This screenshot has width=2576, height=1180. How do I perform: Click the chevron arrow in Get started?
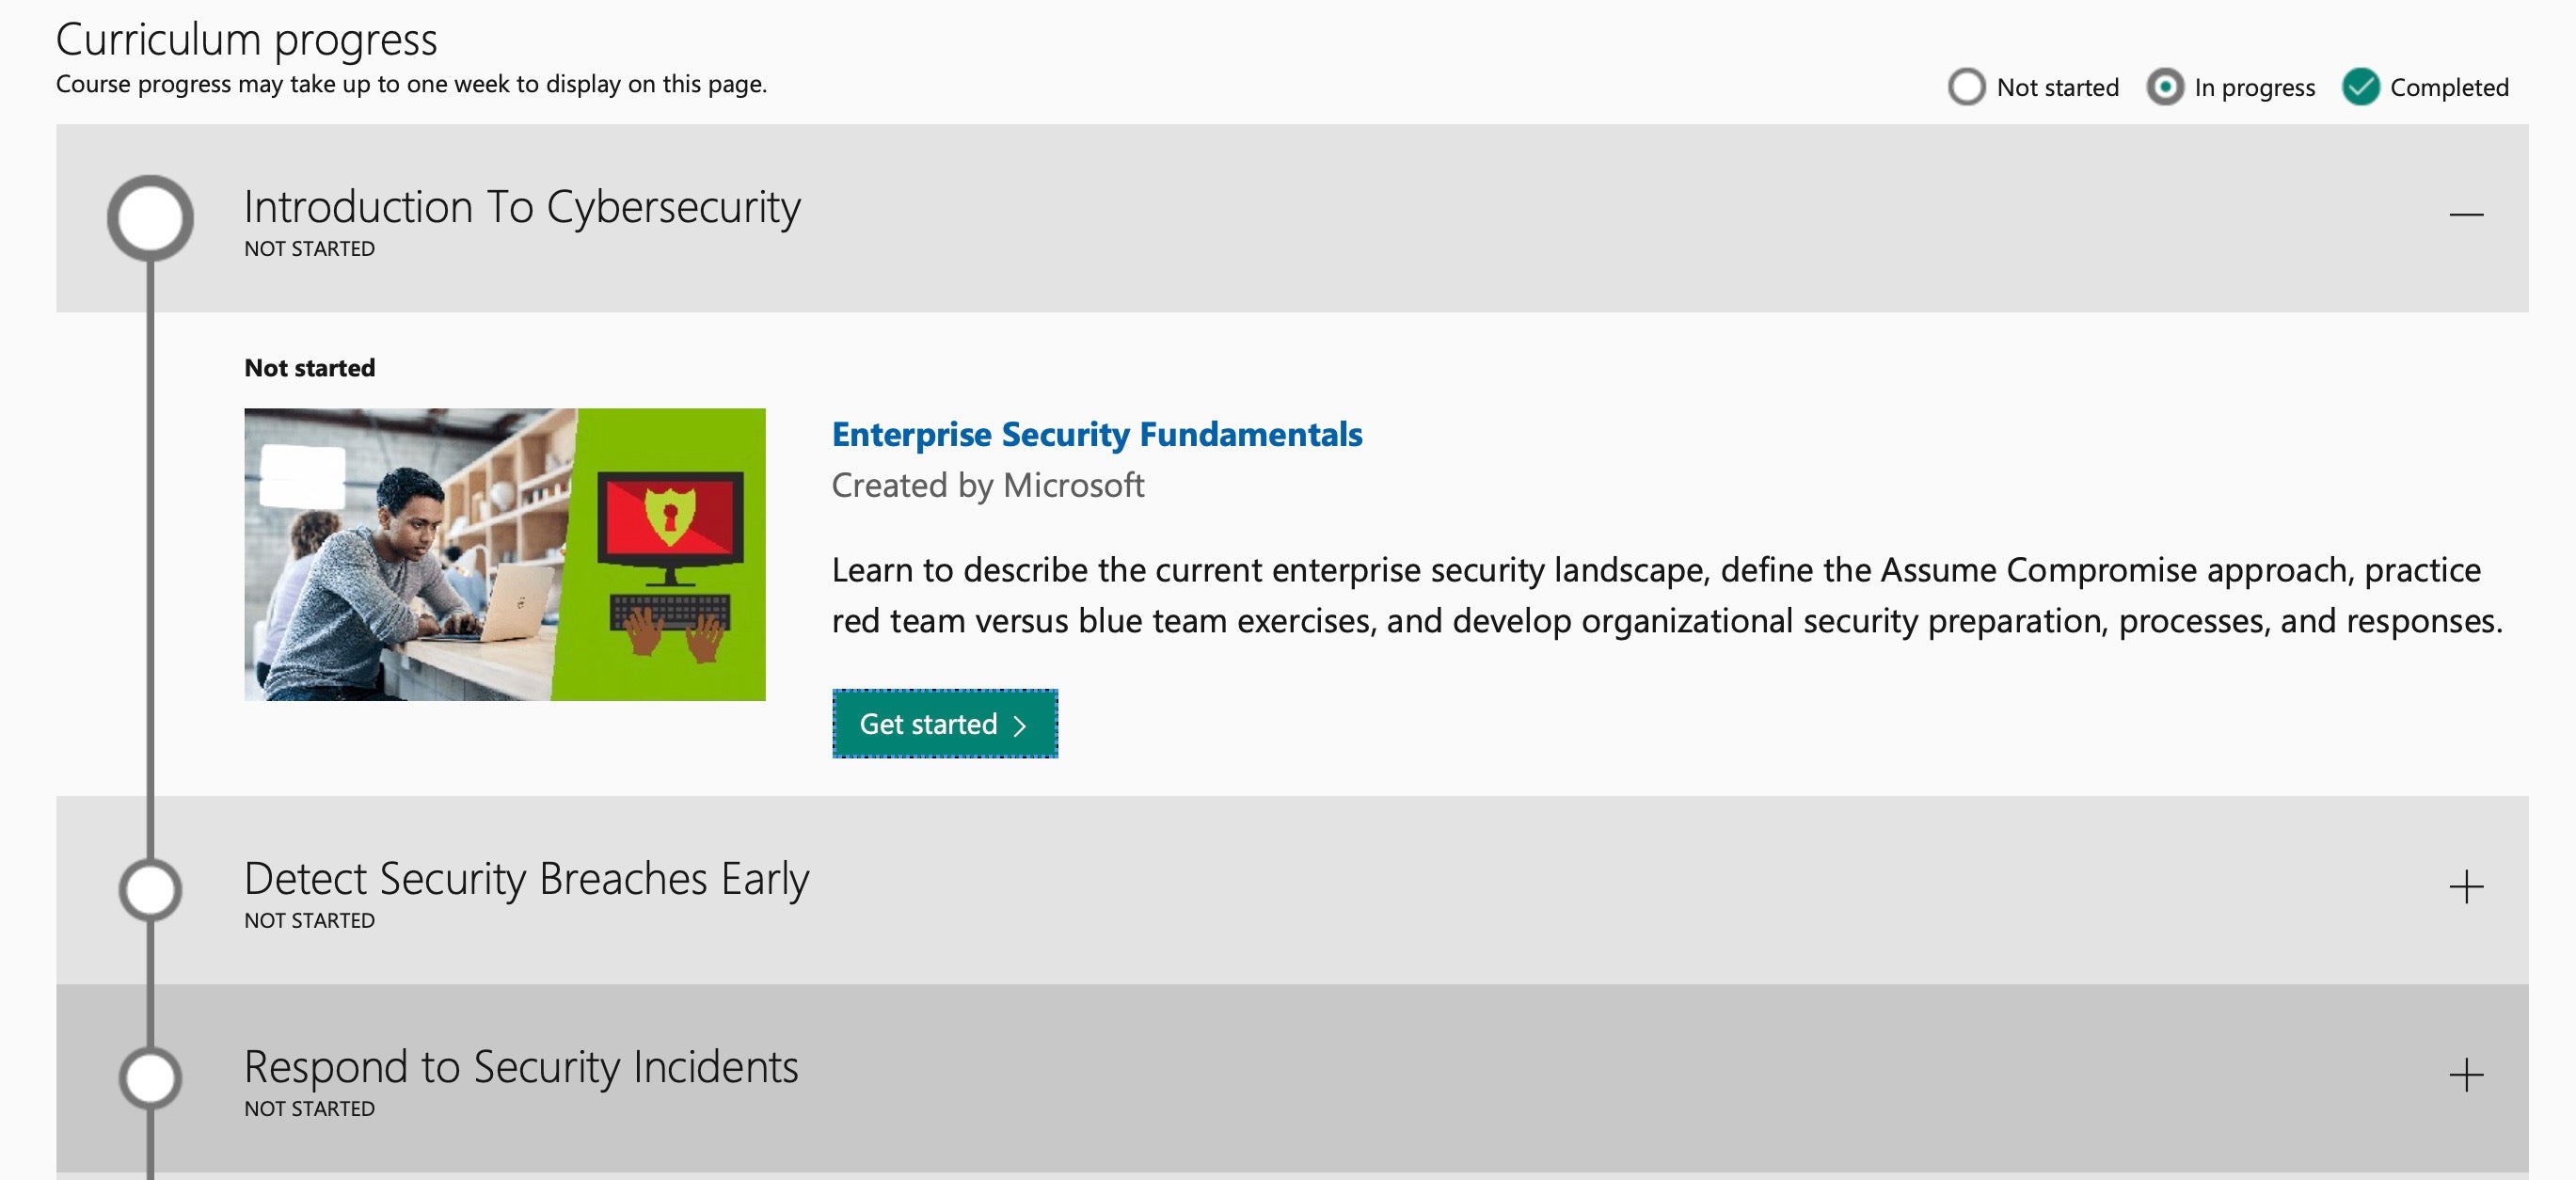1019,725
